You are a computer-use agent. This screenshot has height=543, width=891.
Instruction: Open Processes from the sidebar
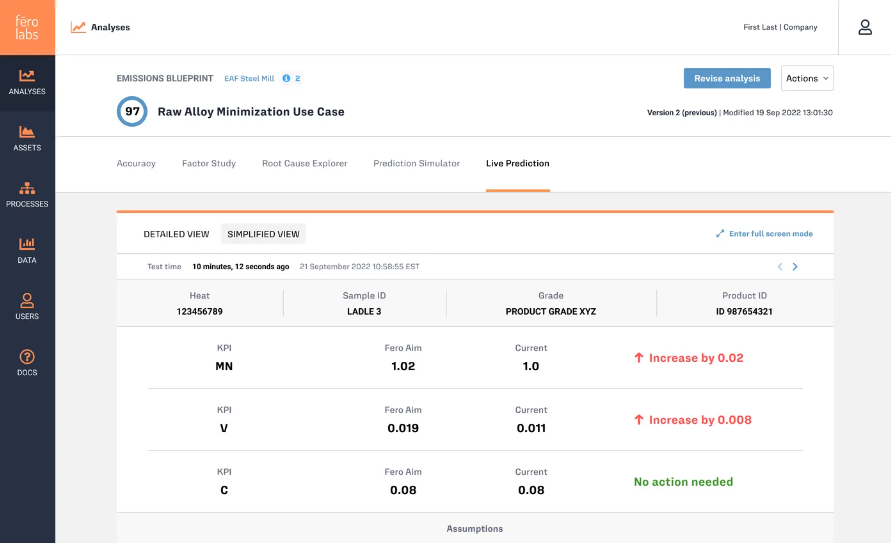pyautogui.click(x=27, y=195)
